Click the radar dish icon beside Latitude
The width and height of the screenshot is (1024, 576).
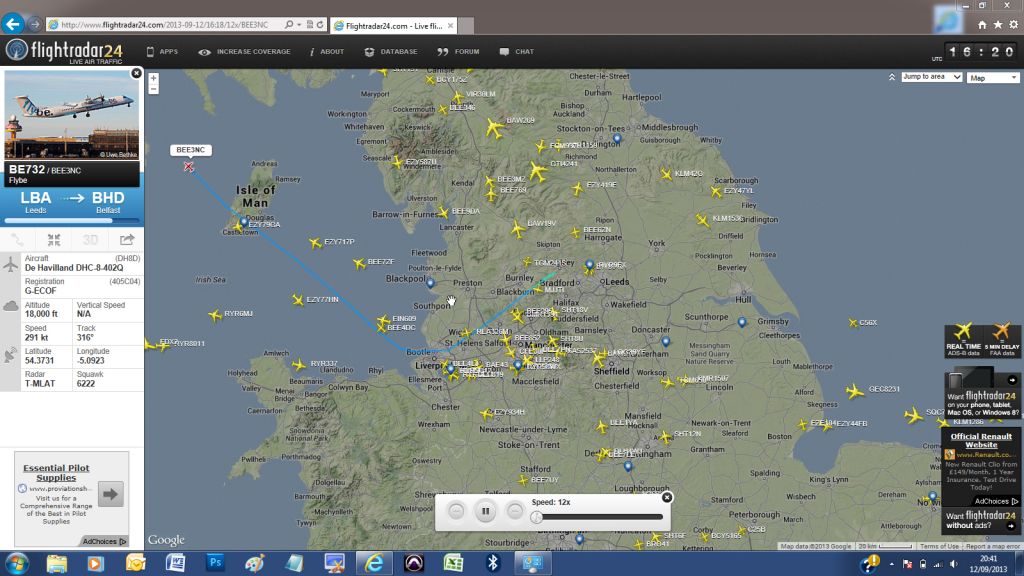[x=10, y=355]
